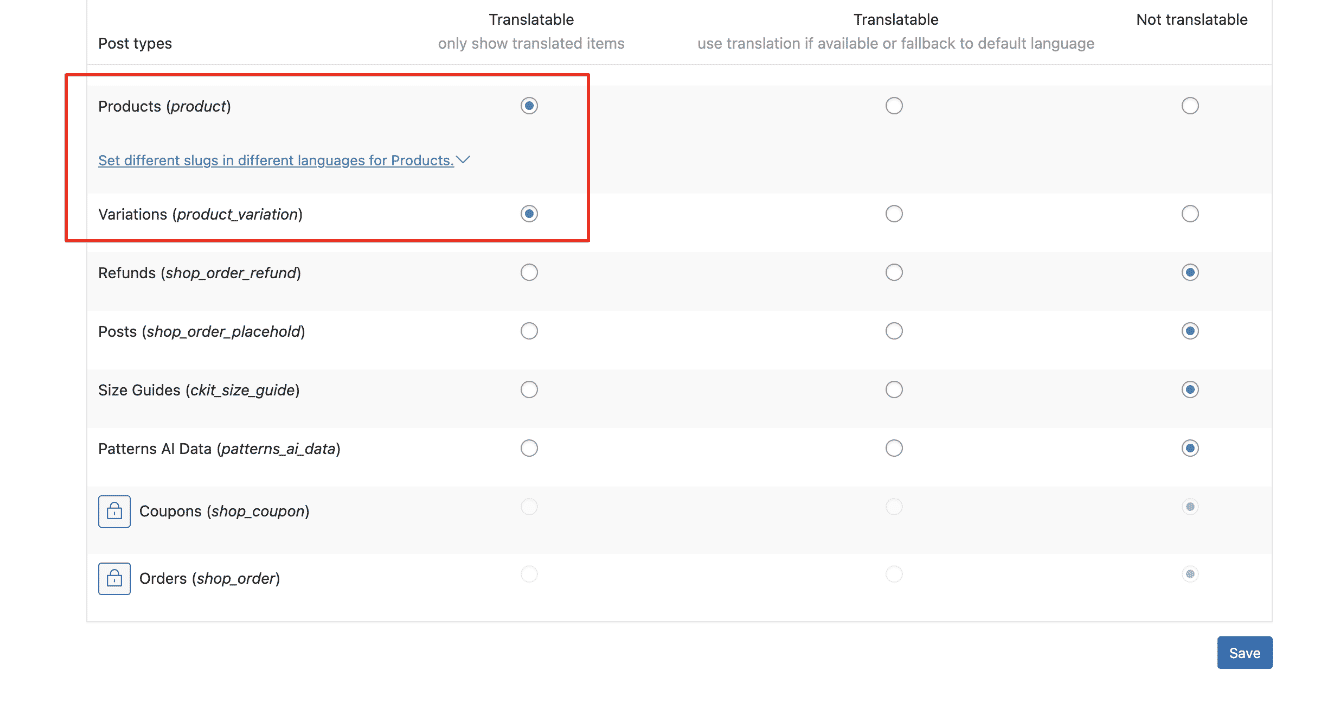
Task: Set Products to Not translatable
Action: pos(1190,106)
